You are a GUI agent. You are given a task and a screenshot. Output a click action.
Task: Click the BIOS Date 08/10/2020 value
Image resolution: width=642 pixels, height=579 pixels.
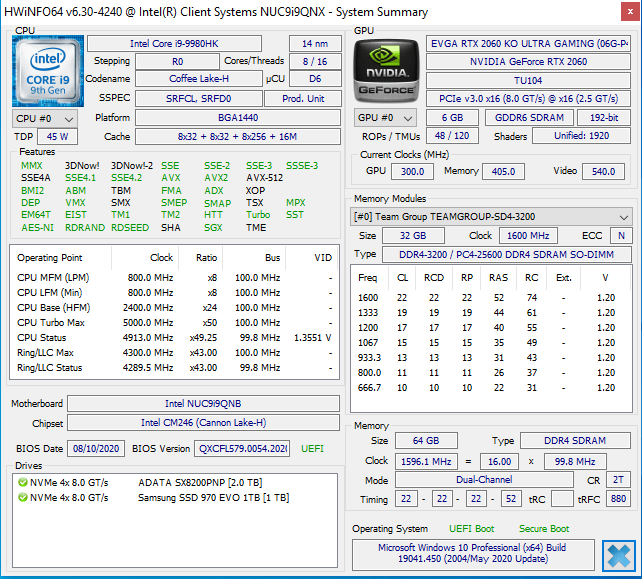coord(96,448)
